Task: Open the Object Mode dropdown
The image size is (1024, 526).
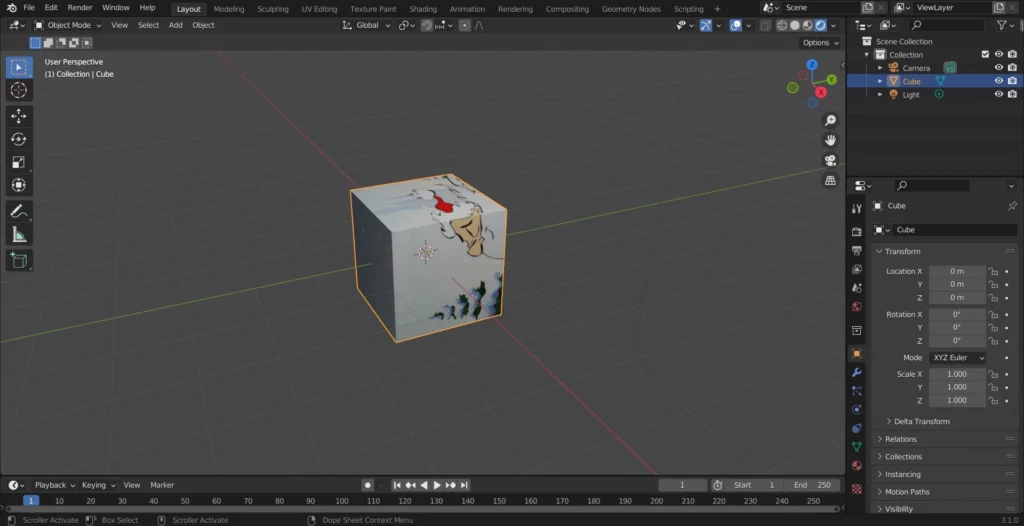Action: 68,25
